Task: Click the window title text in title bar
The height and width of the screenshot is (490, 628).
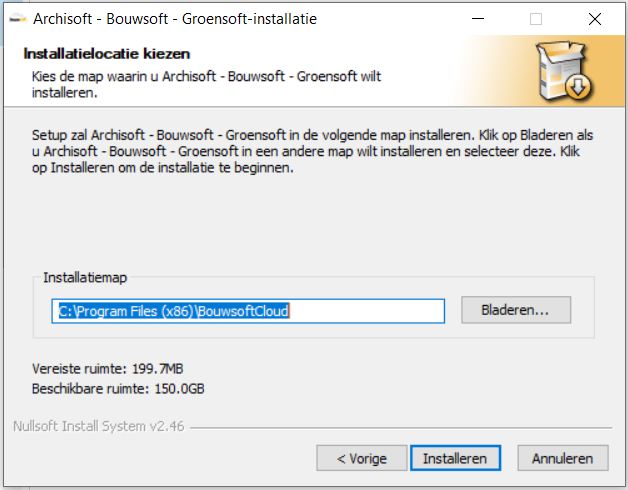Action: pyautogui.click(x=175, y=19)
